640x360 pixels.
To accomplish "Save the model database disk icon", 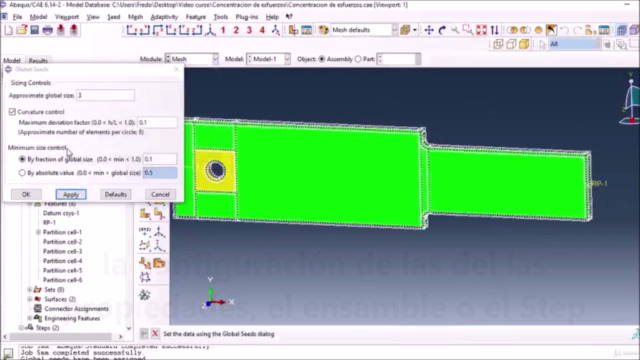I will point(35,30).
